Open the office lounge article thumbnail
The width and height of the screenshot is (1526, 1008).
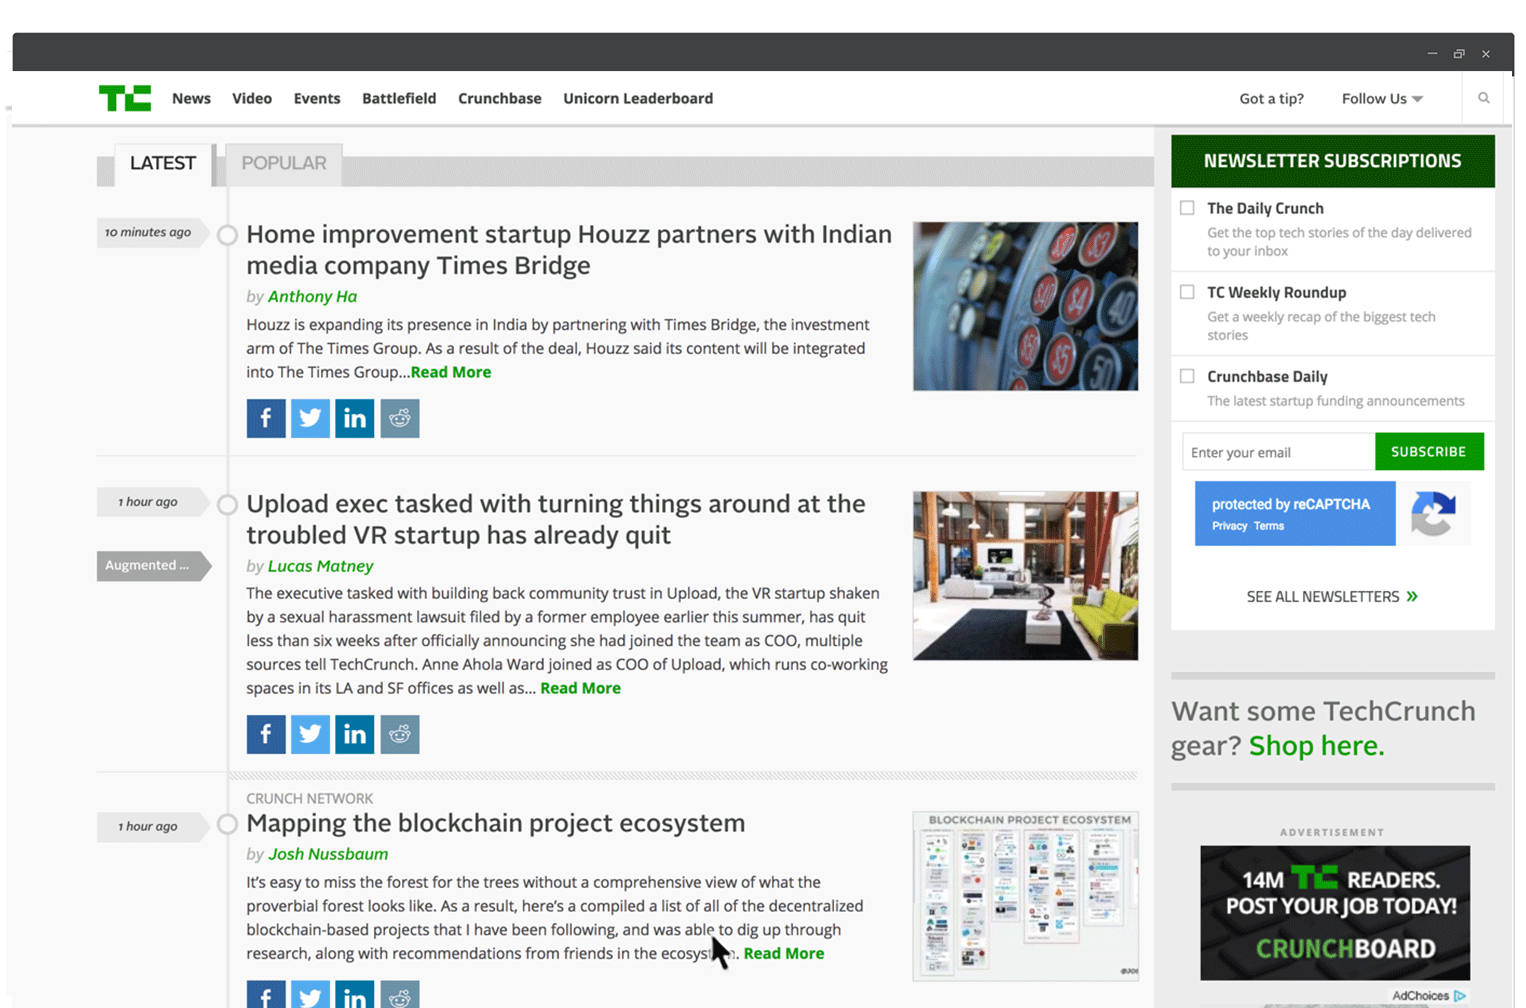(x=1025, y=575)
